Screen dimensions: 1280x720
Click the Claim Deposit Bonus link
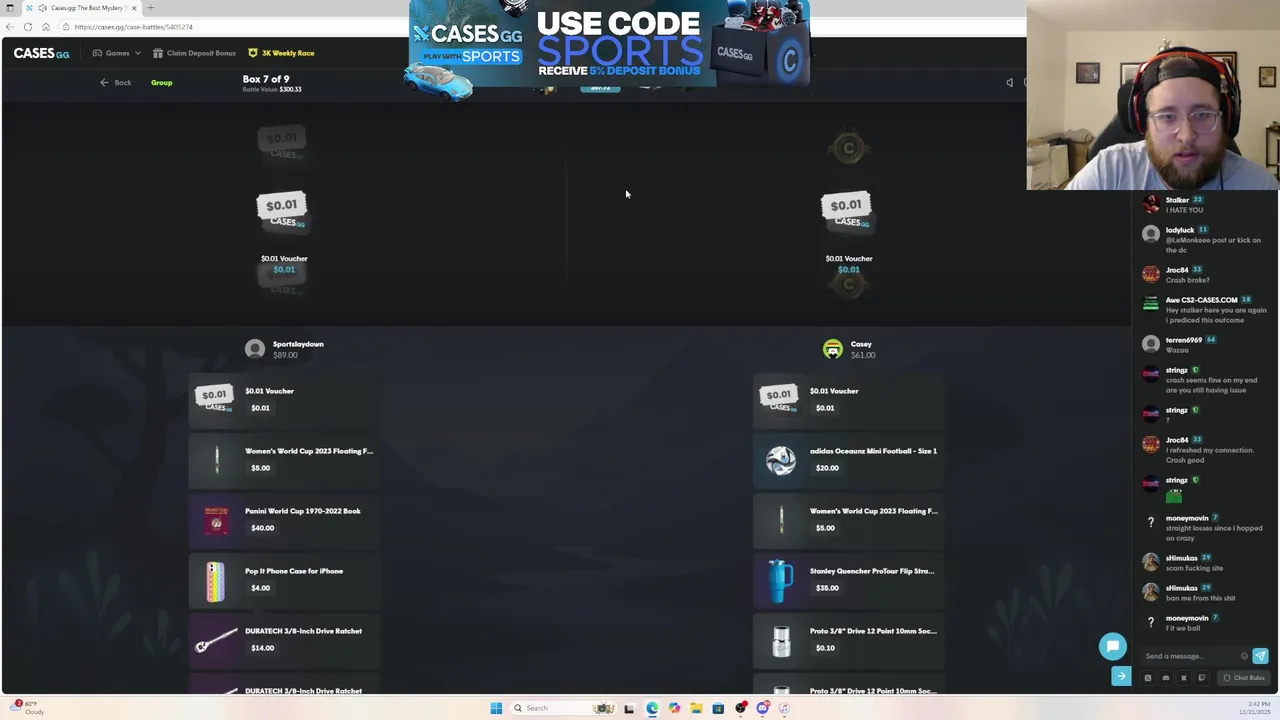[x=194, y=53]
